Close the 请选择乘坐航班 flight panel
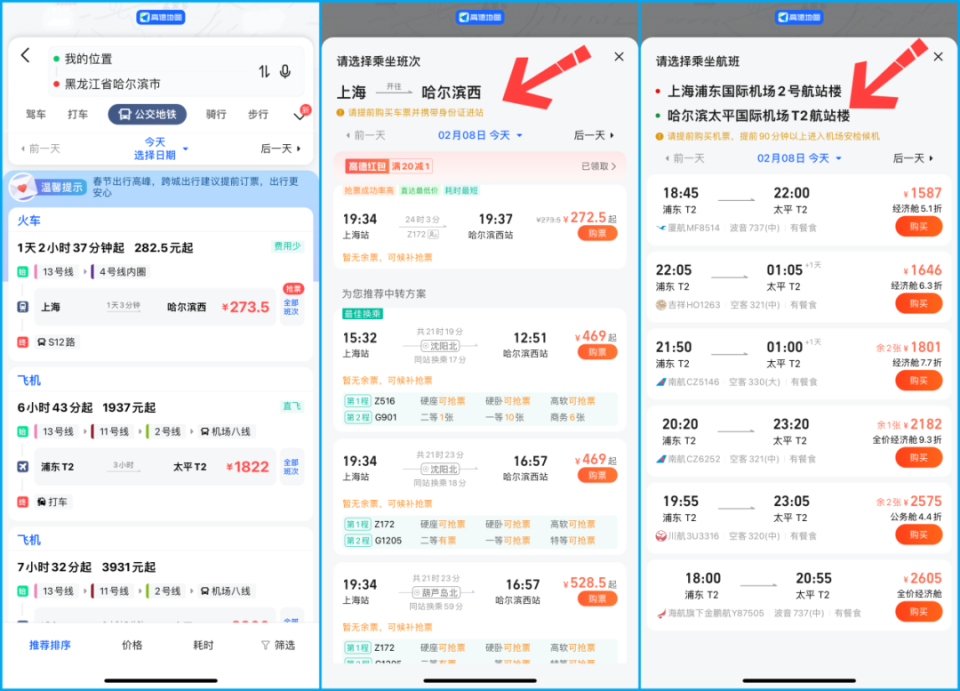 tap(938, 56)
